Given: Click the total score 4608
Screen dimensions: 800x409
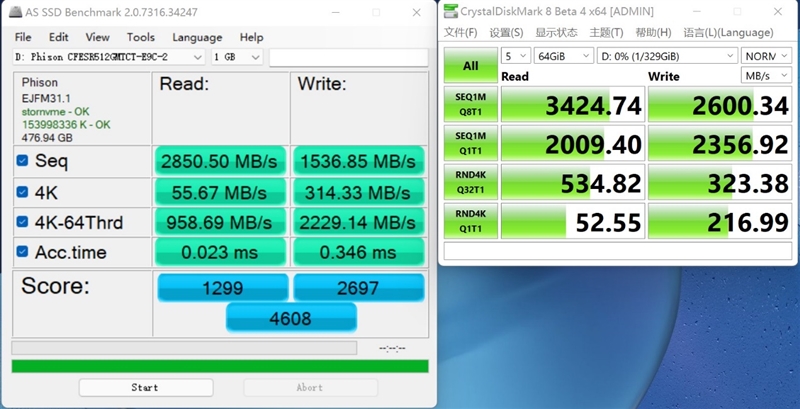Looking at the screenshot, I should coord(291,318).
